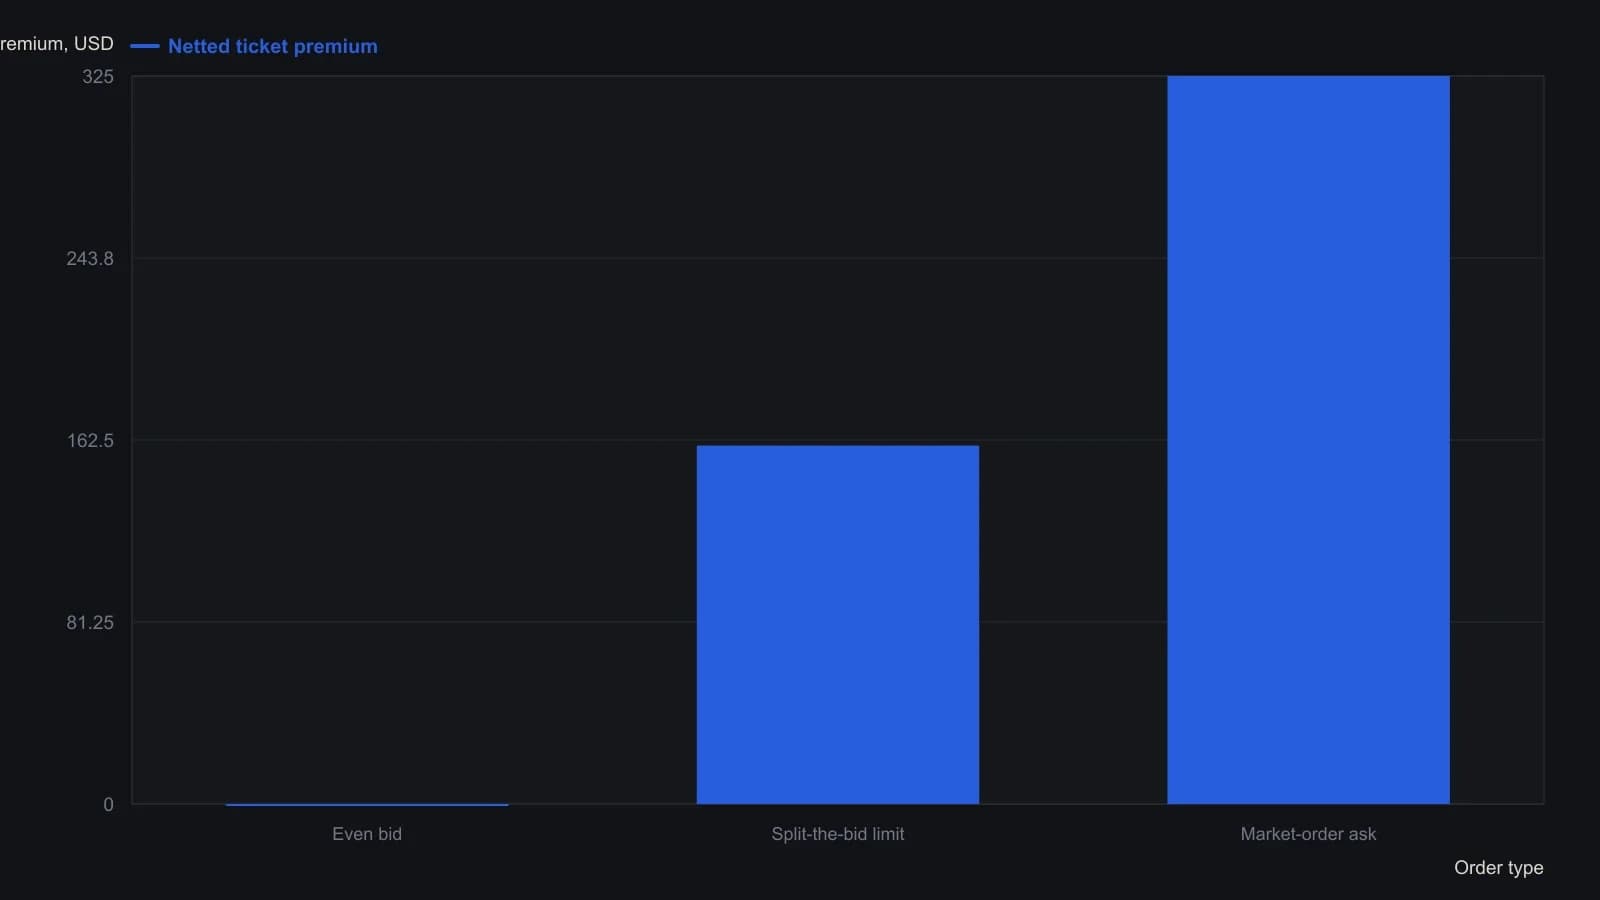This screenshot has width=1600, height=900.
Task: Click the Split-the-bid limit axis label
Action: (838, 834)
